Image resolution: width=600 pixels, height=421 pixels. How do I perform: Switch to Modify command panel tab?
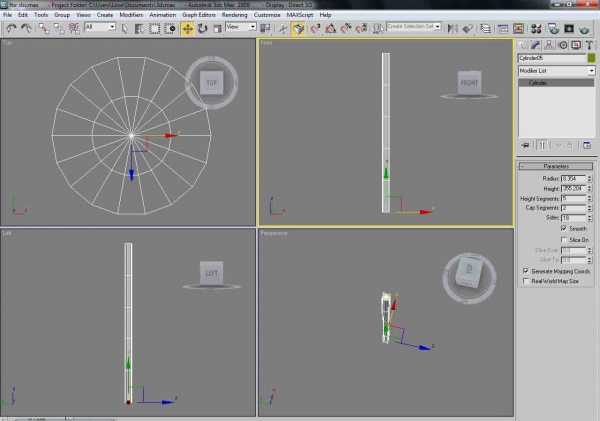pyautogui.click(x=535, y=45)
